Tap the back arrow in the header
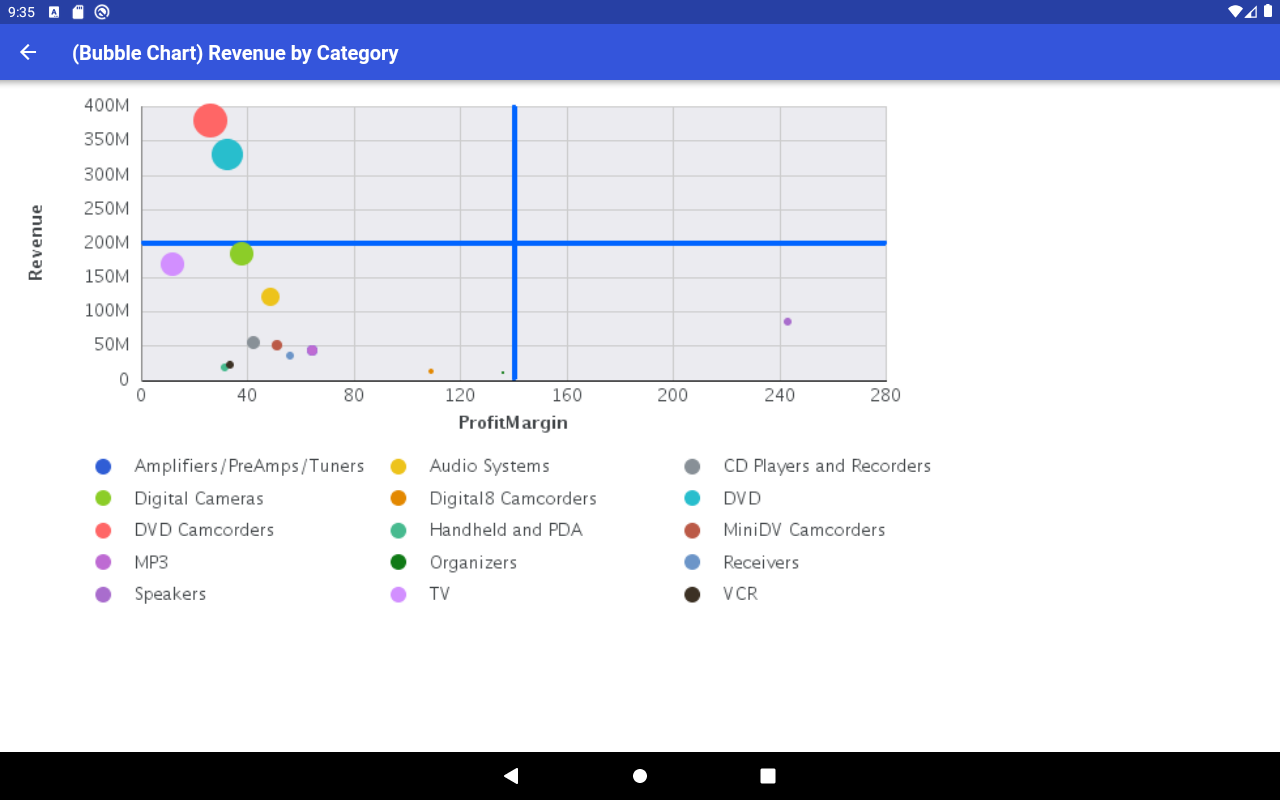This screenshot has height=800, width=1280. click(28, 53)
